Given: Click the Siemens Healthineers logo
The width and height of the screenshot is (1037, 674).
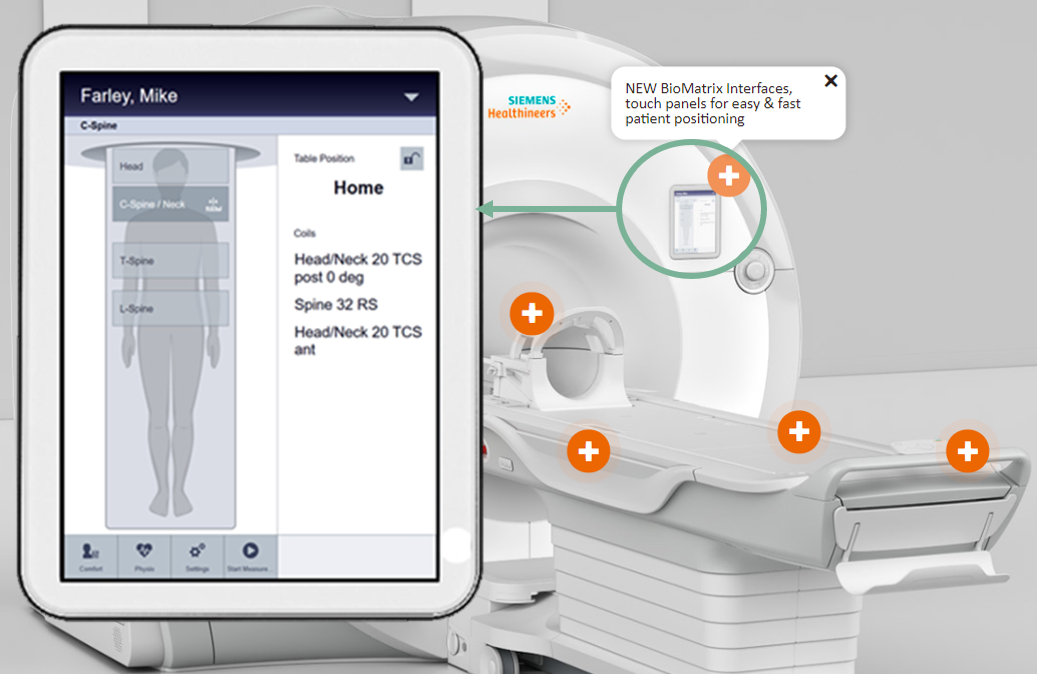Looking at the screenshot, I should click(x=529, y=106).
